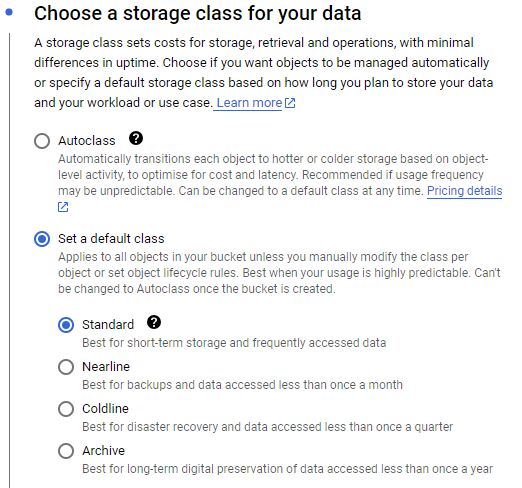Viewport: 522px width, 488px height.
Task: Click external link icon below Pricing details
Action: pyautogui.click(x=63, y=207)
